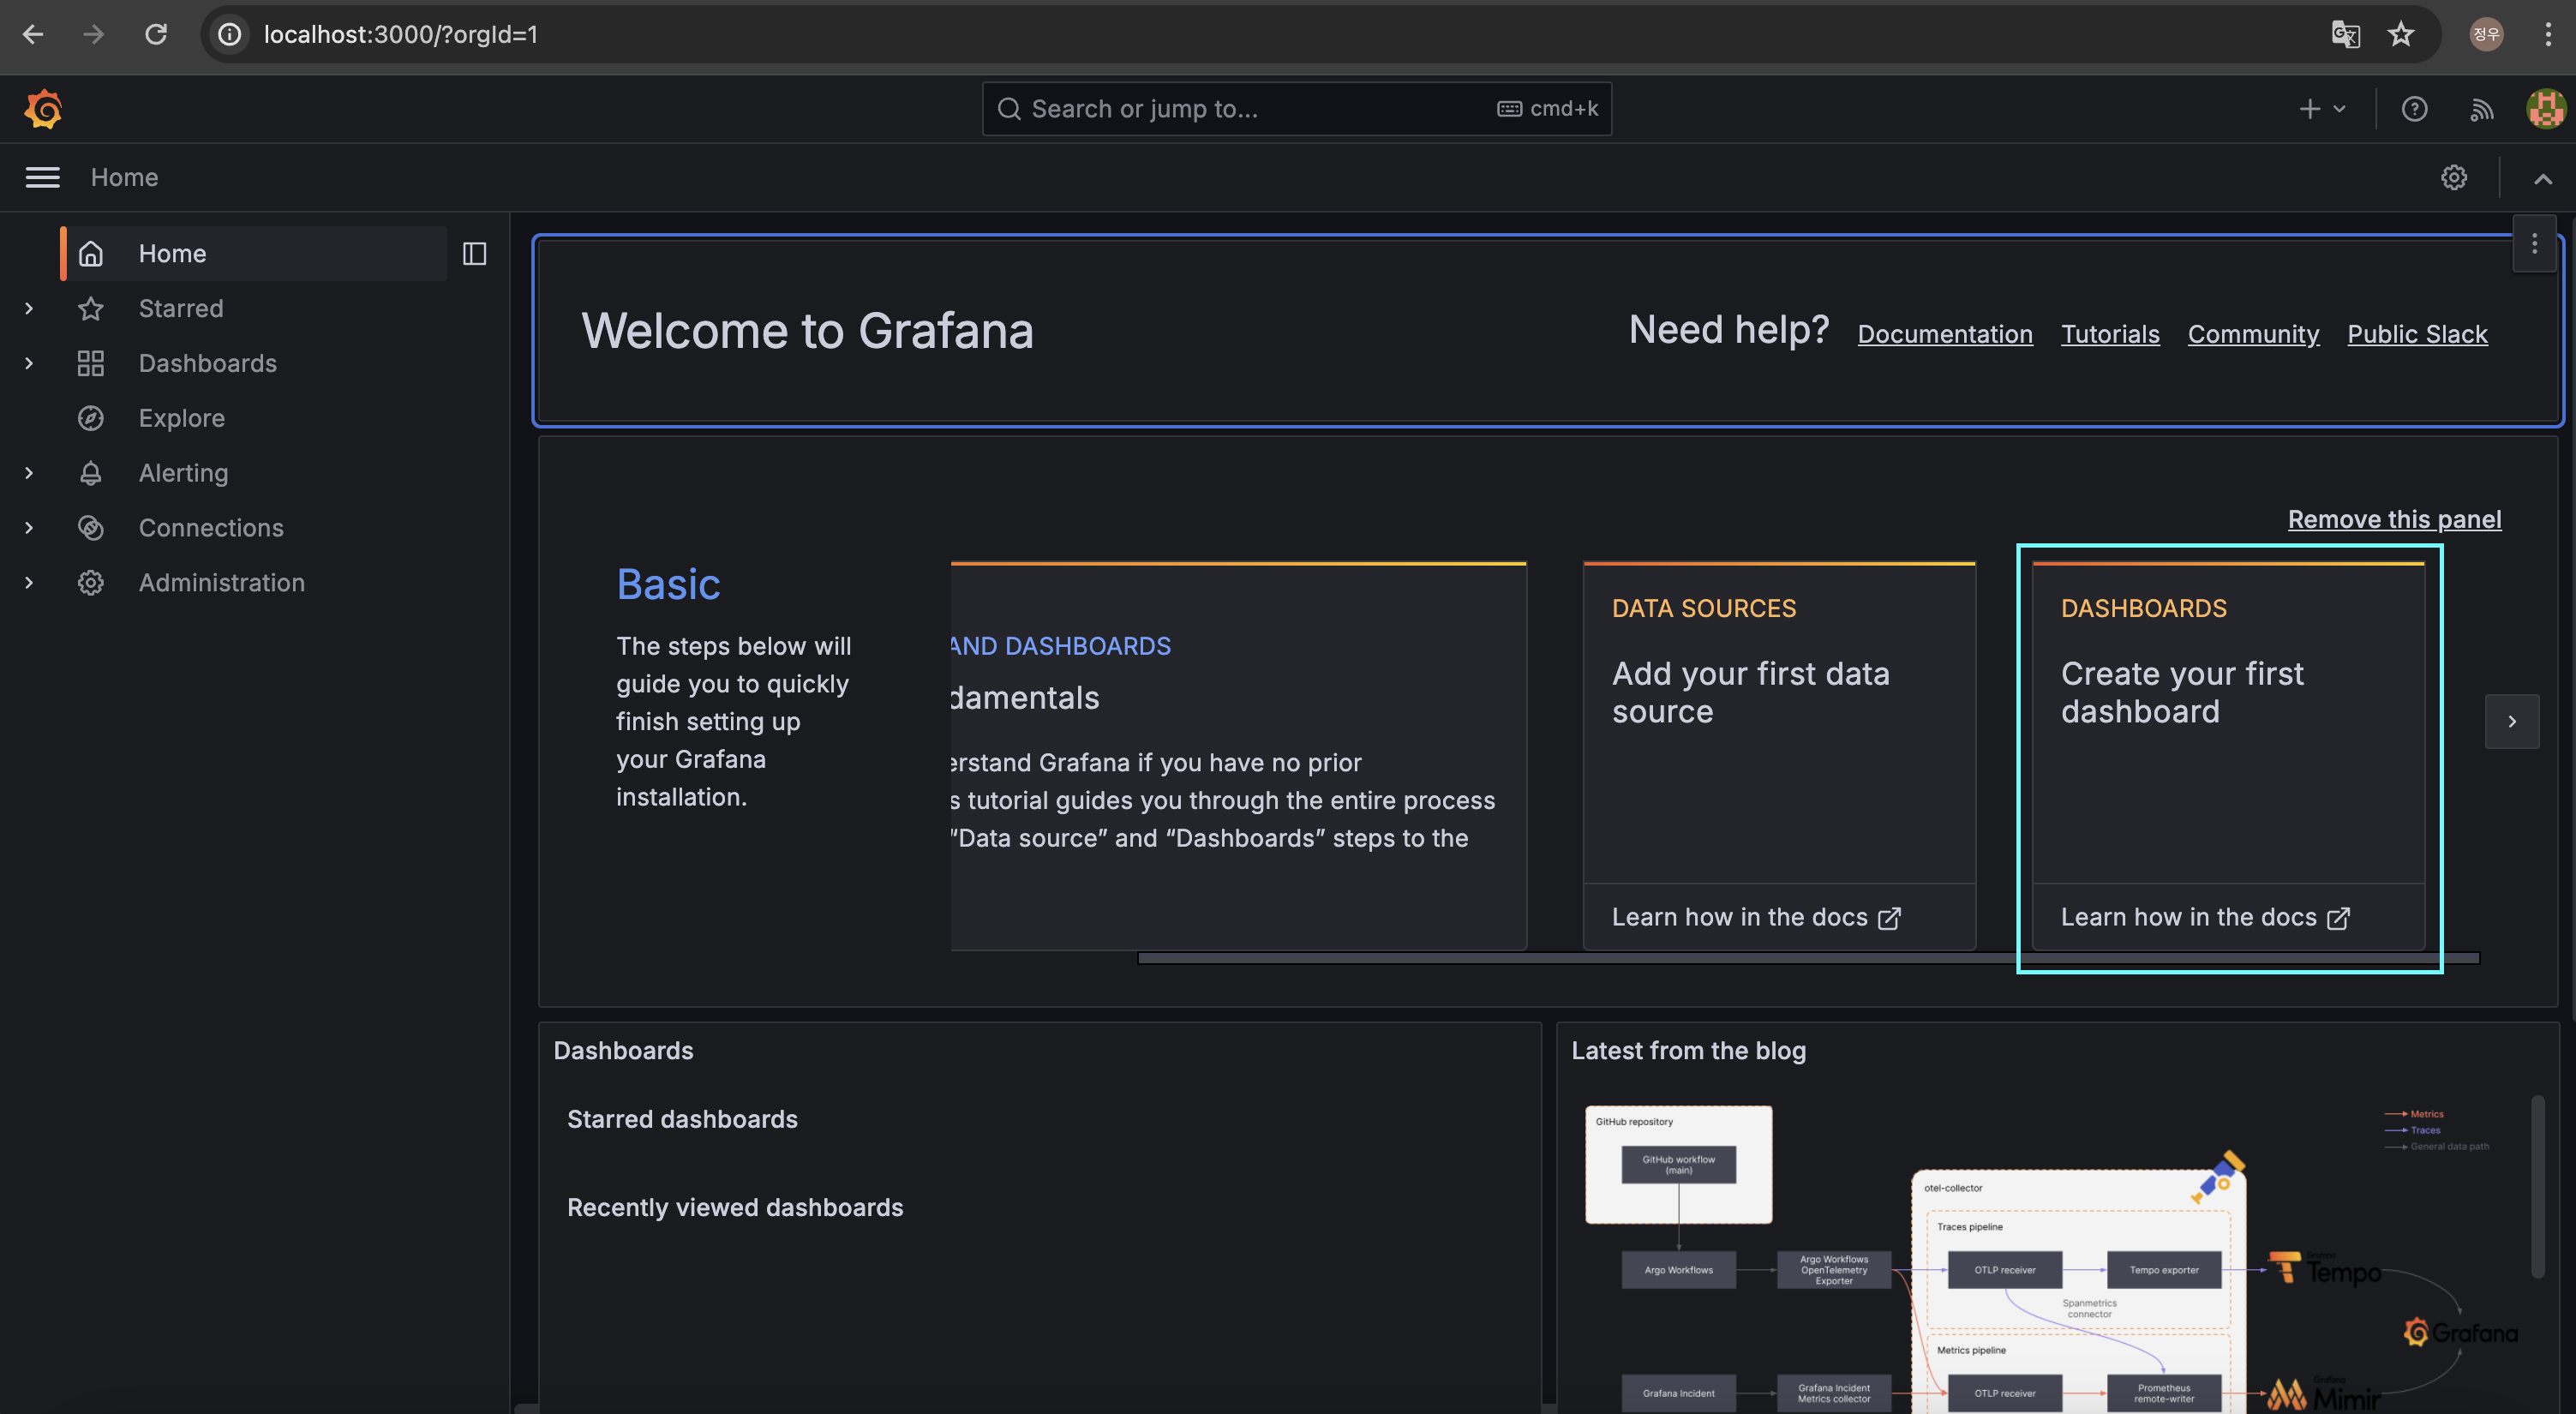This screenshot has height=1414, width=2576.
Task: Open dashboard settings gear icon
Action: click(2453, 177)
